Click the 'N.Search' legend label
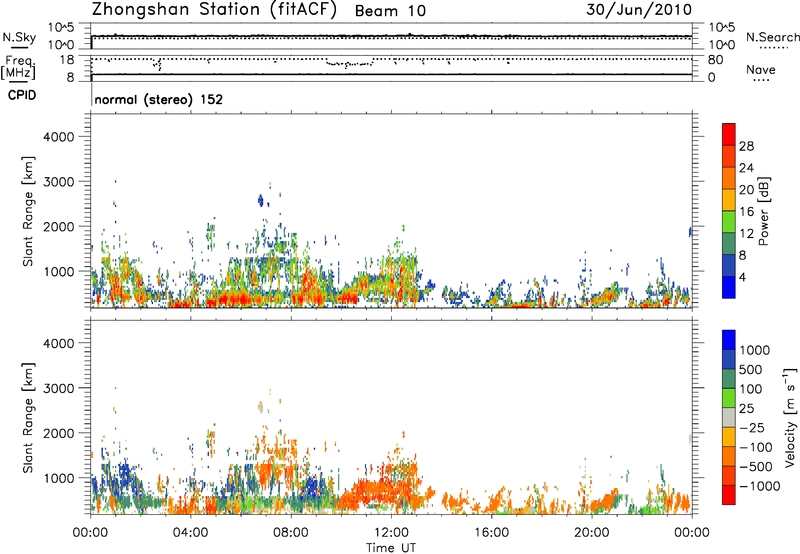 [772, 37]
